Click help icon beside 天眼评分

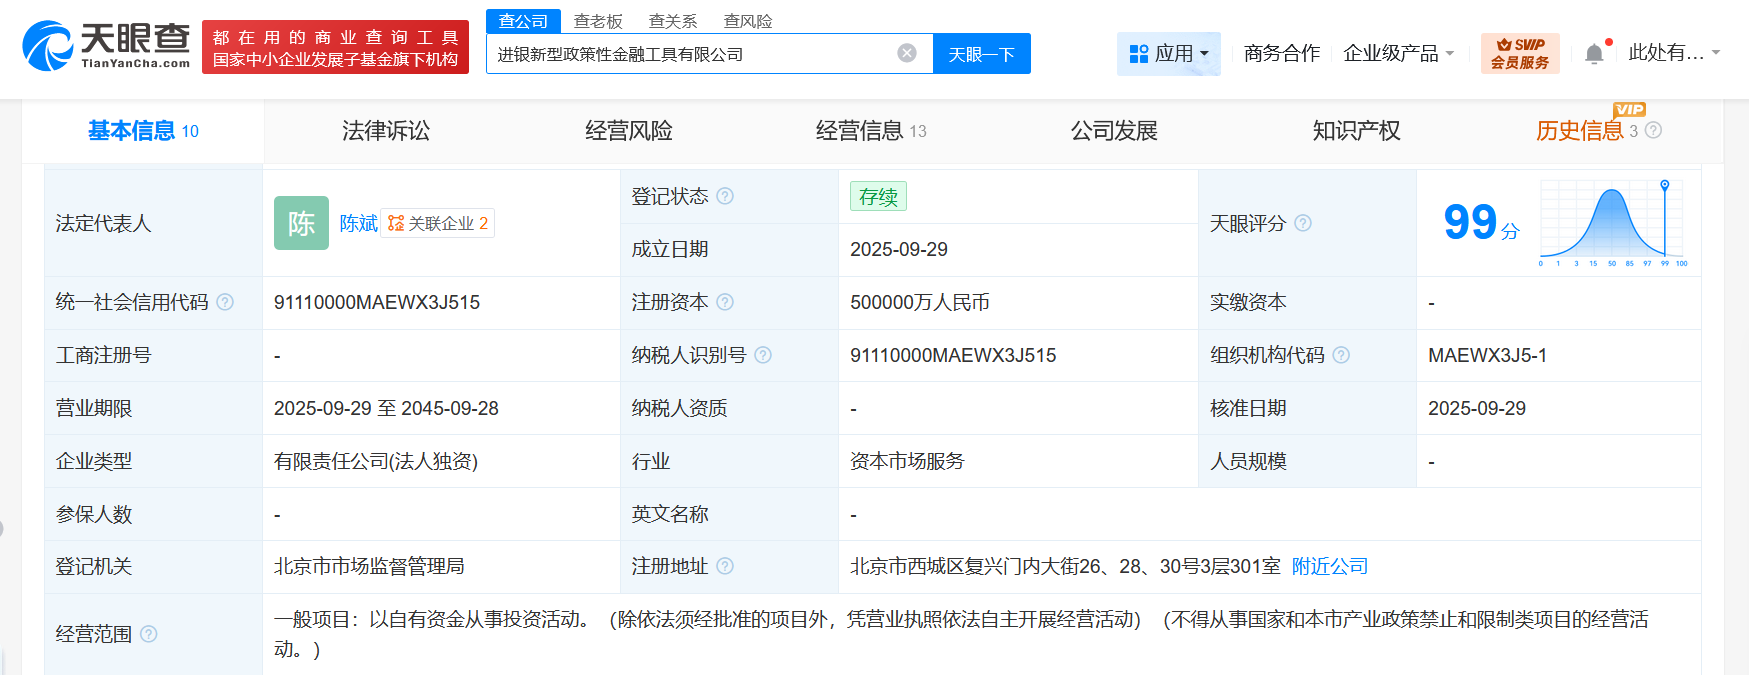[x=1303, y=223]
